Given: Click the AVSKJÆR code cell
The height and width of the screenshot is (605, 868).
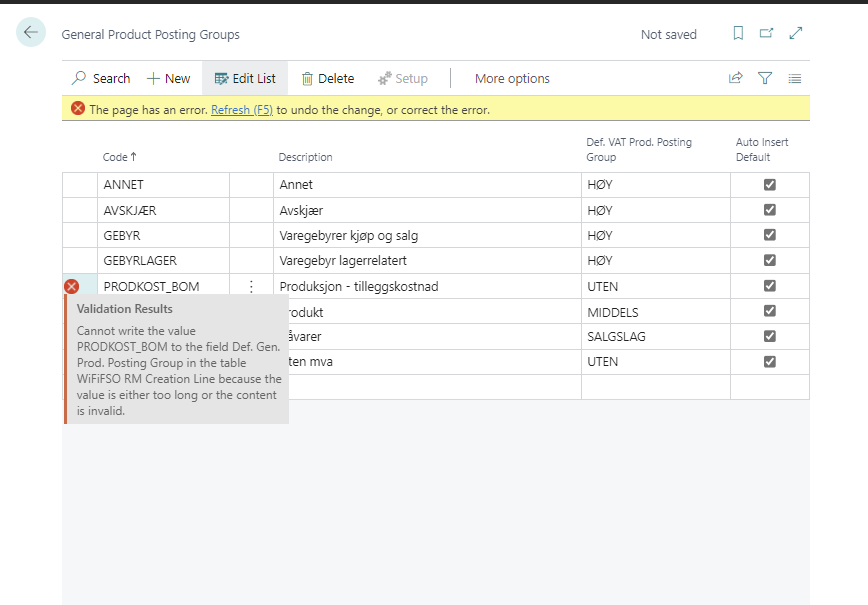Looking at the screenshot, I should click(x=163, y=211).
